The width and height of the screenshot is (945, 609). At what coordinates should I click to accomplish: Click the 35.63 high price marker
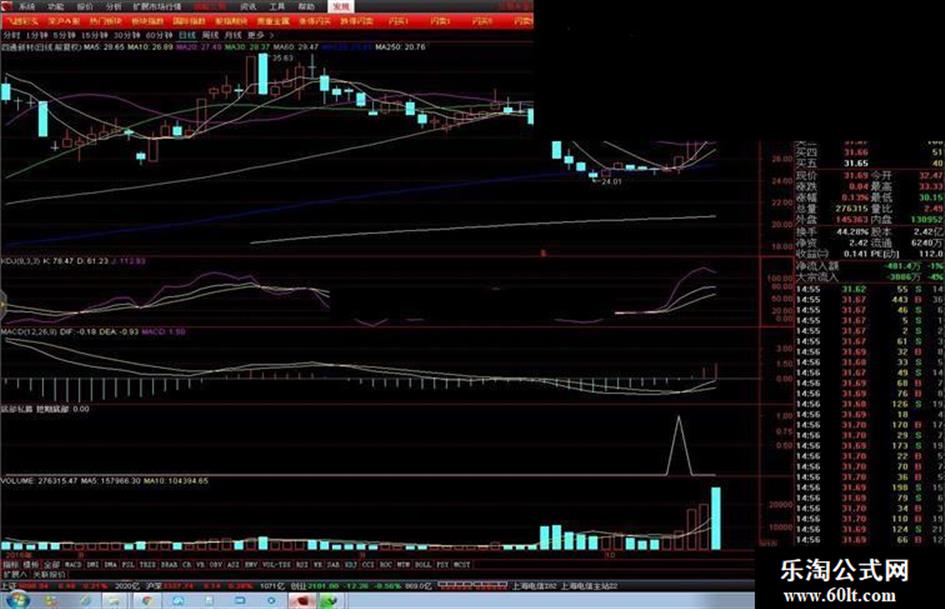(282, 58)
